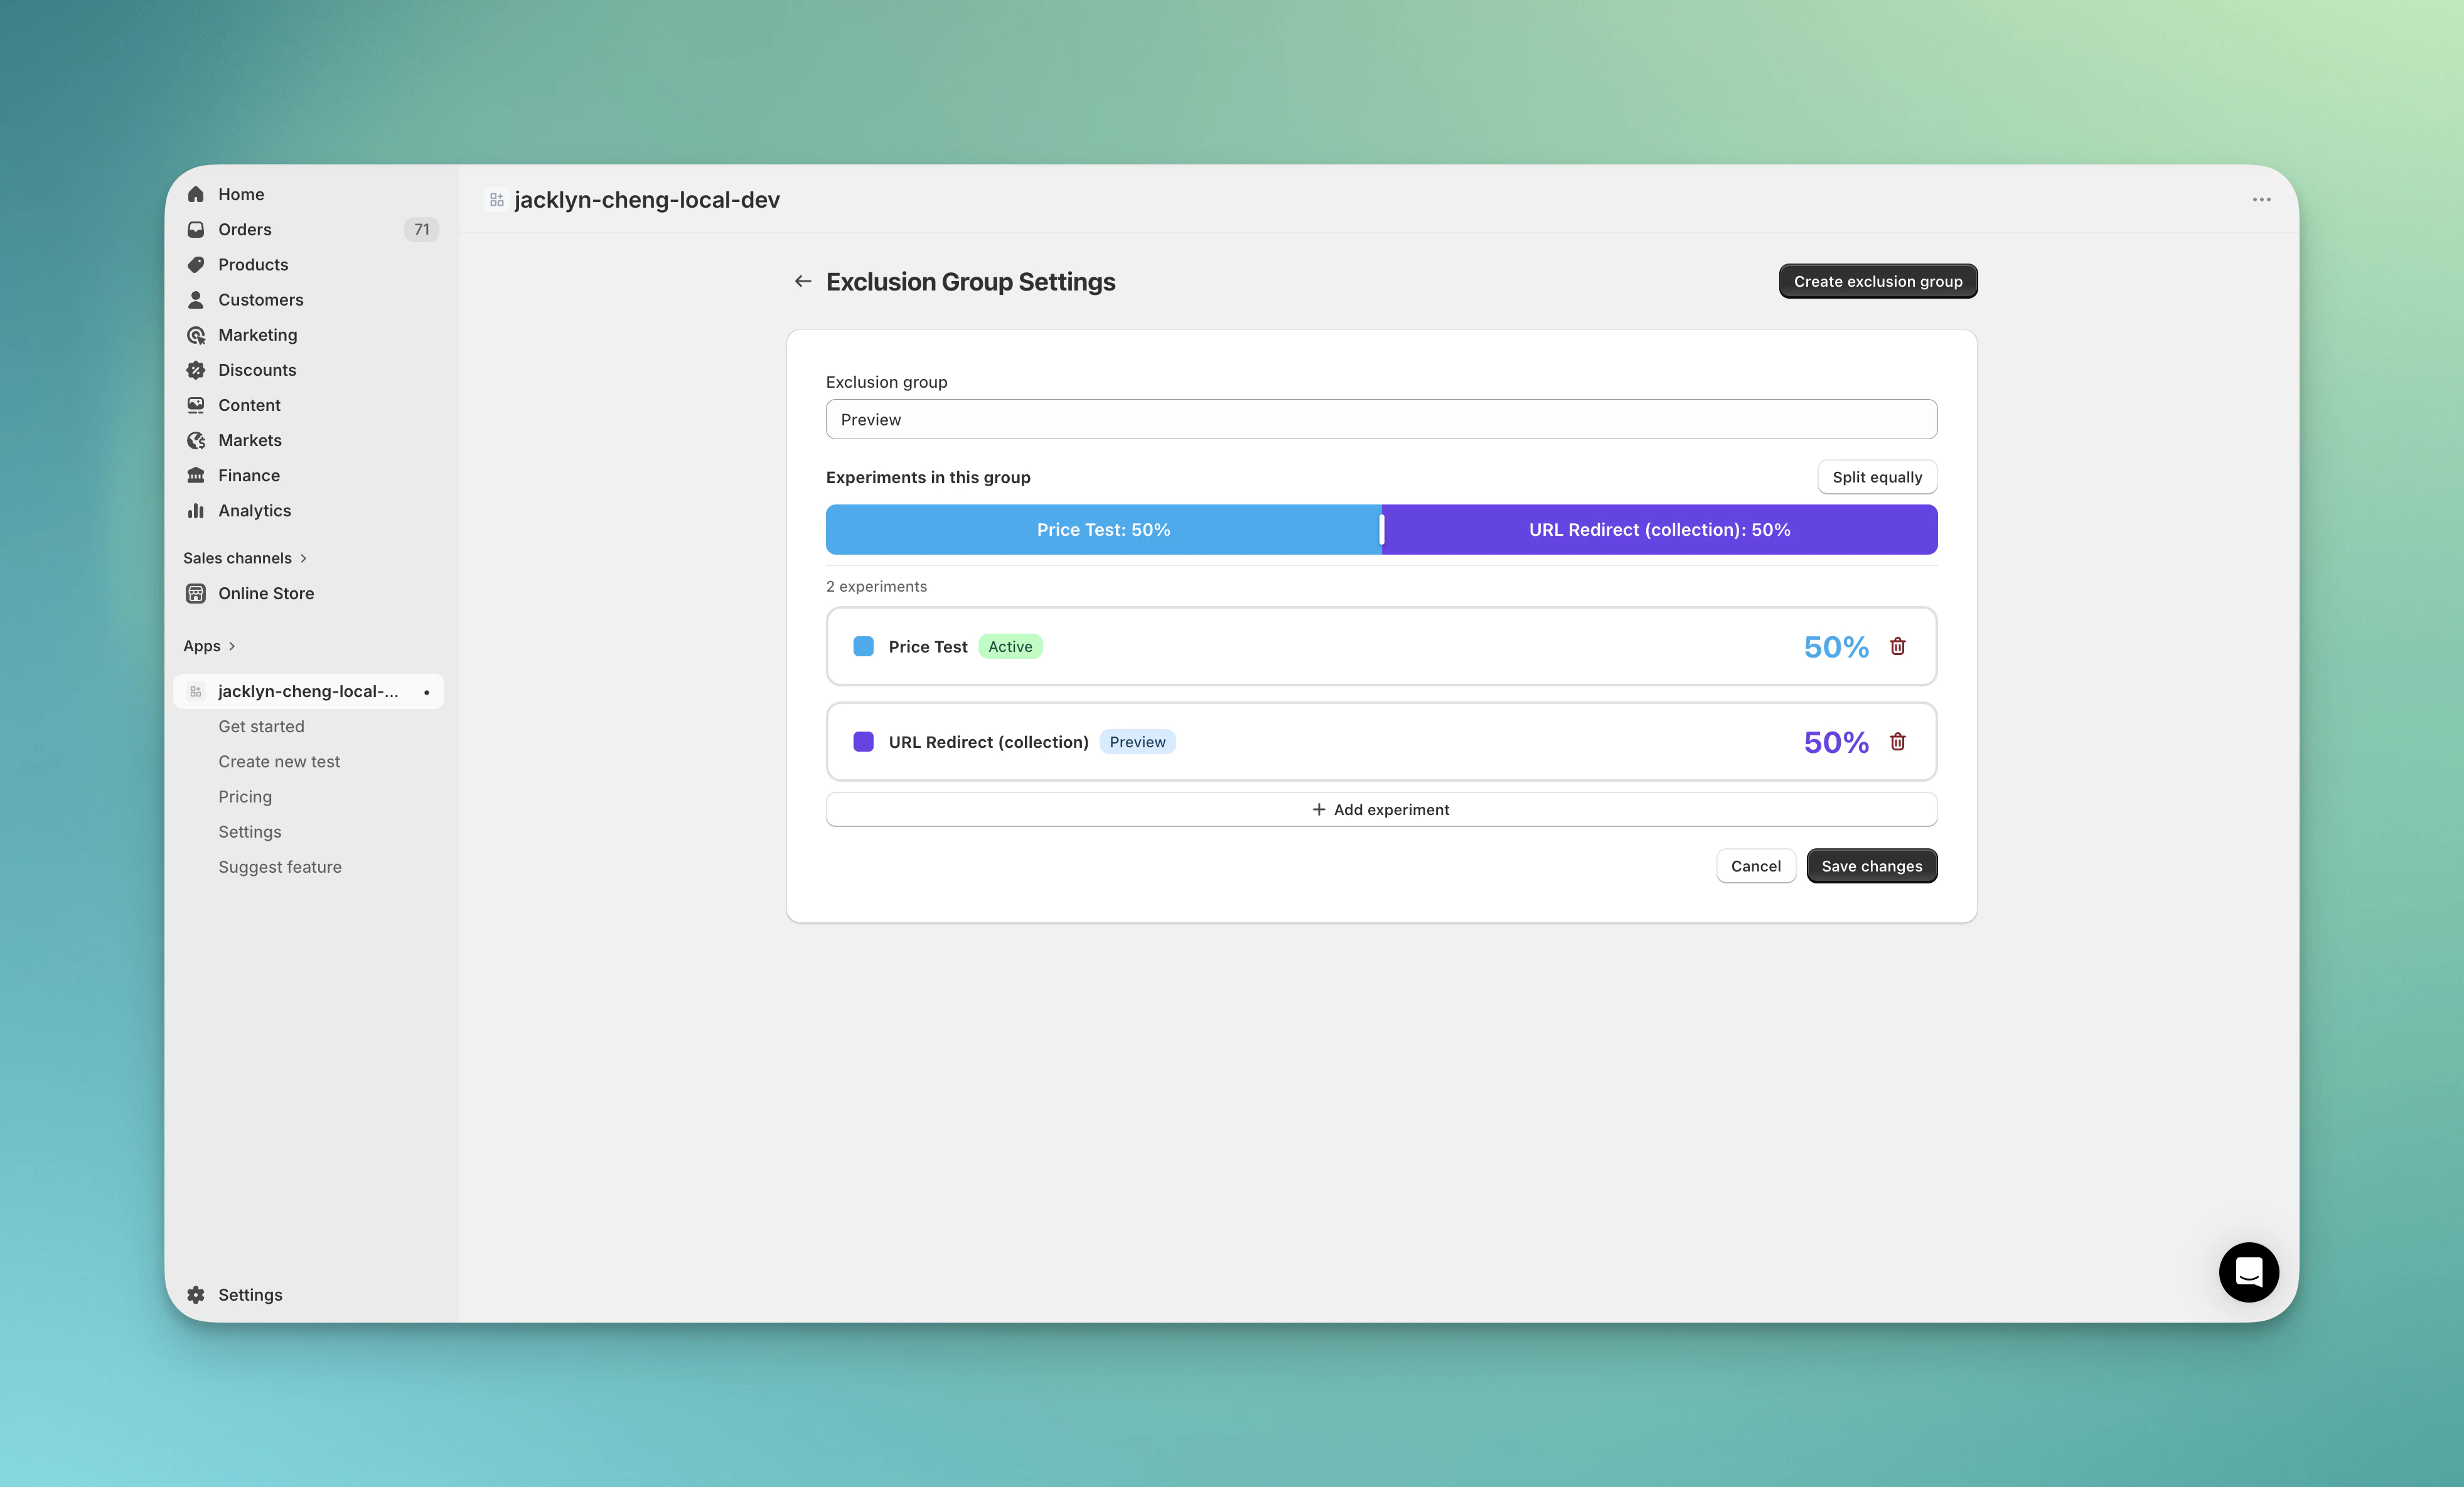The width and height of the screenshot is (2464, 1487).
Task: Open the Products menu item
Action: [x=309, y=264]
